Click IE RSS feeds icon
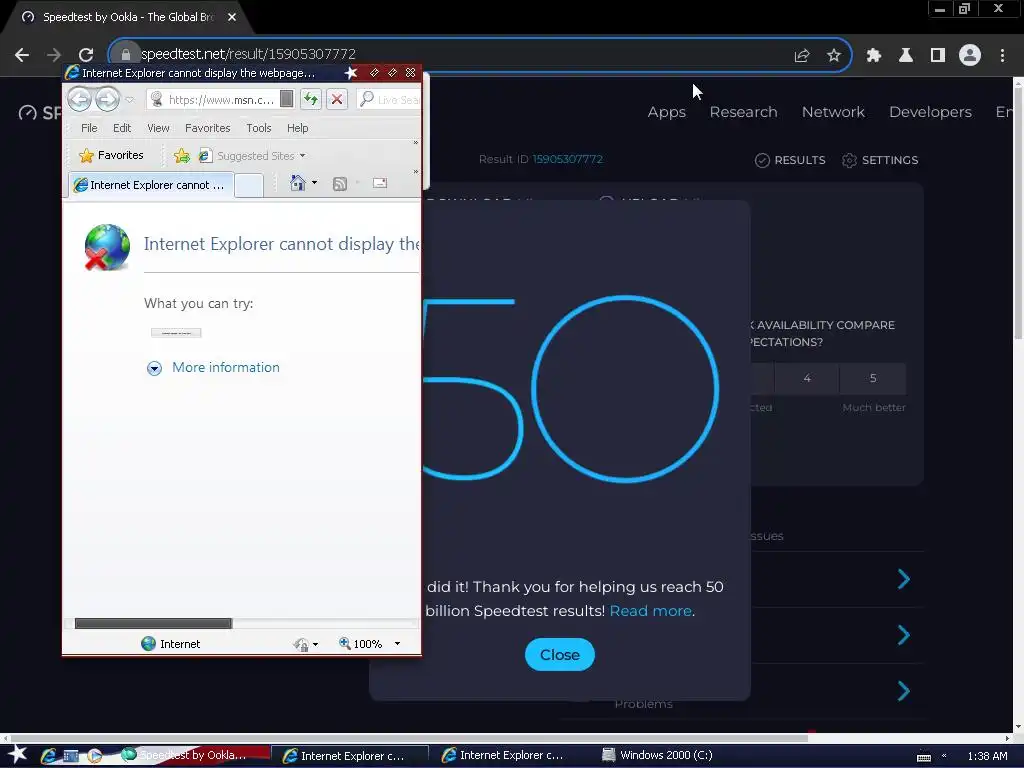This screenshot has height=768, width=1024. click(x=340, y=184)
